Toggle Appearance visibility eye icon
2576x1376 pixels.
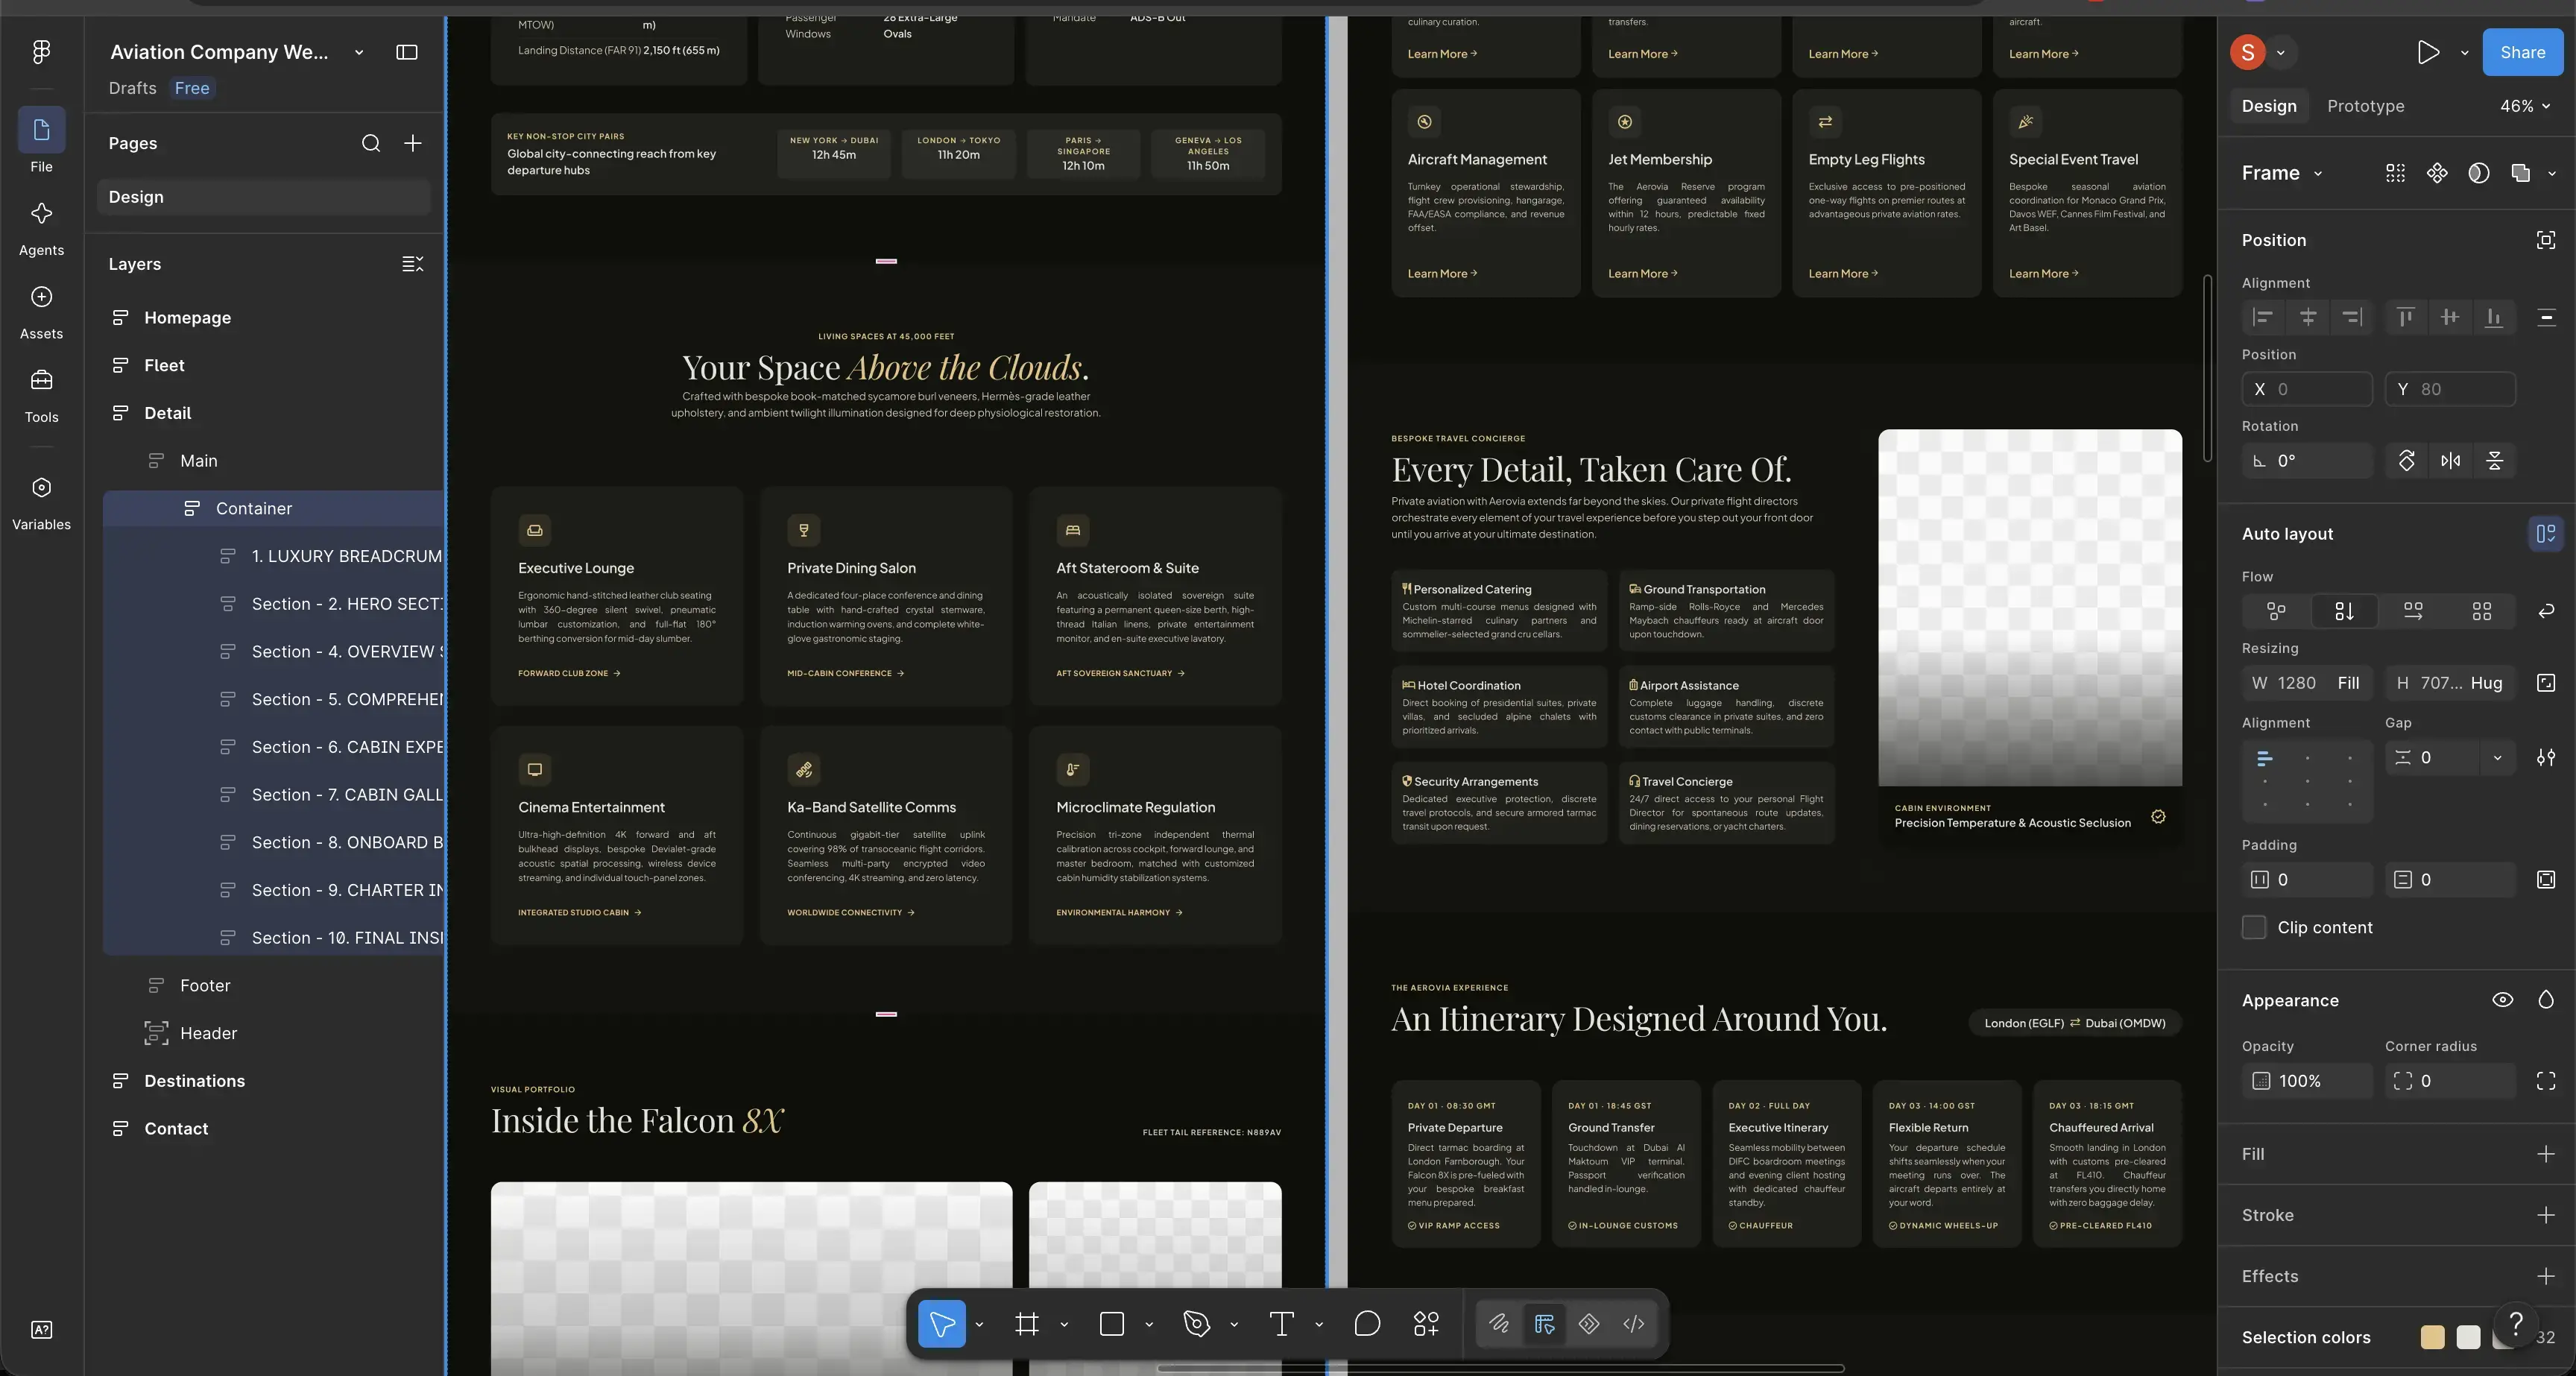tap(2502, 1000)
